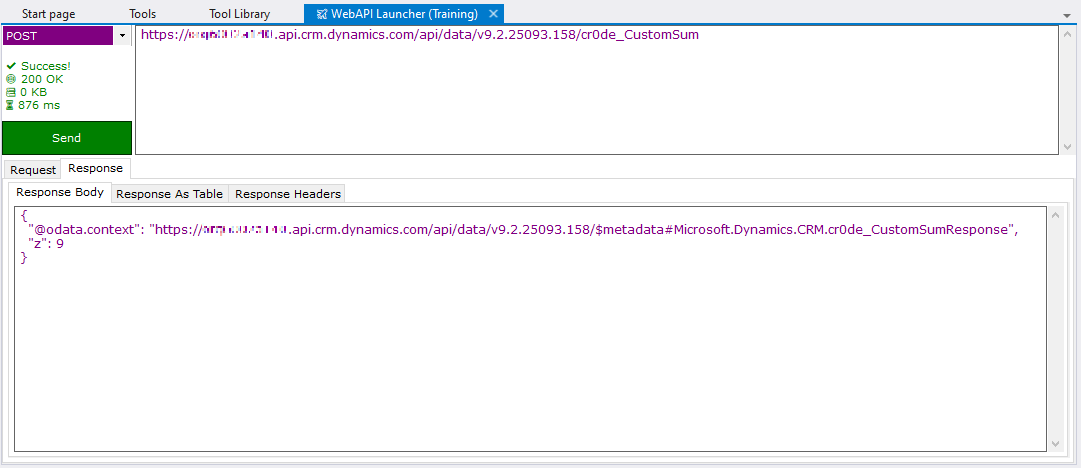Image resolution: width=1081 pixels, height=468 pixels.
Task: Click the URL box scrollbar up arrow
Action: (x=1067, y=33)
